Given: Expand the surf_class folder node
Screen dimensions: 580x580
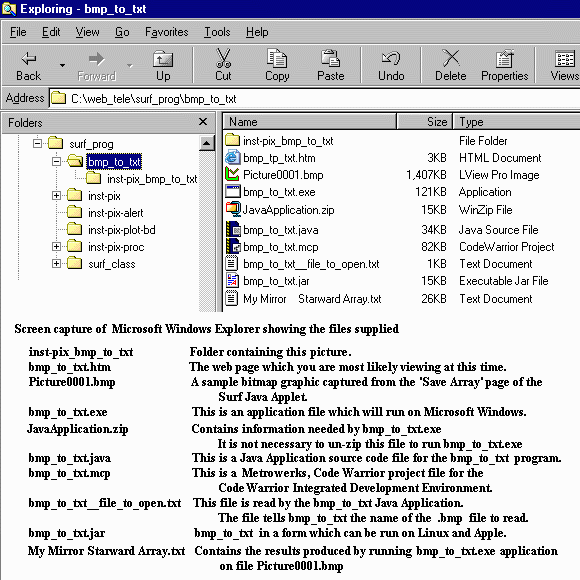Looking at the screenshot, I should click(x=56, y=263).
